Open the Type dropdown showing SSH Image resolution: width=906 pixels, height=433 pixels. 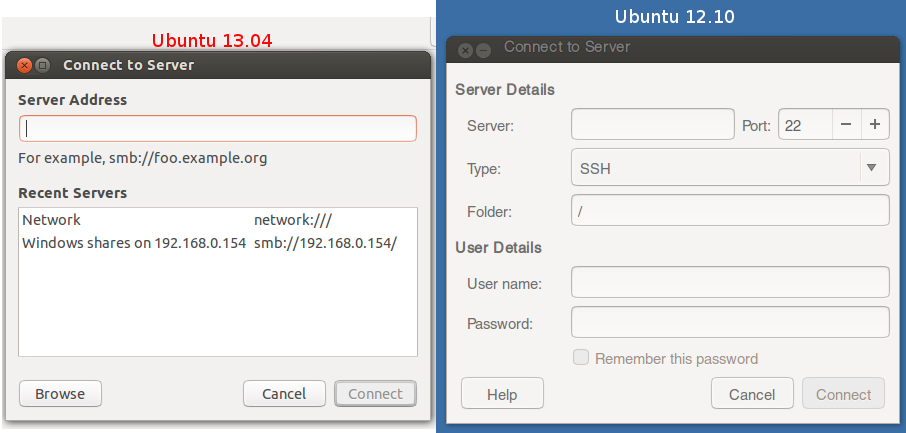coord(730,168)
